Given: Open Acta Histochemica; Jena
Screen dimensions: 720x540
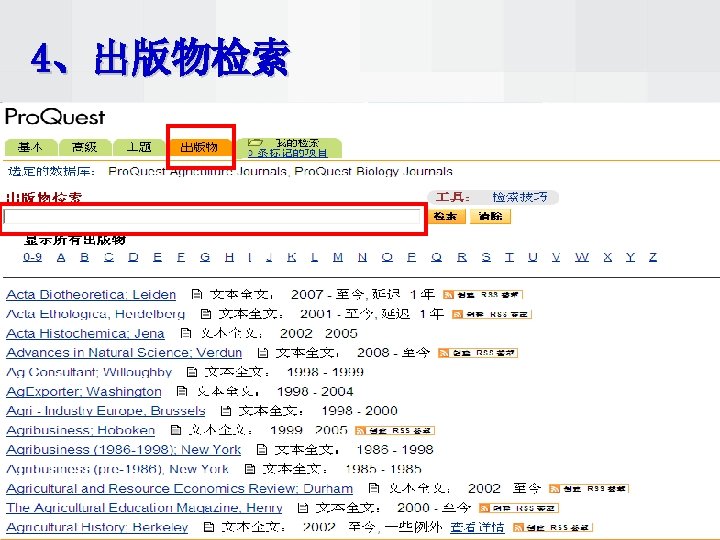Looking at the screenshot, I should 85,333.
